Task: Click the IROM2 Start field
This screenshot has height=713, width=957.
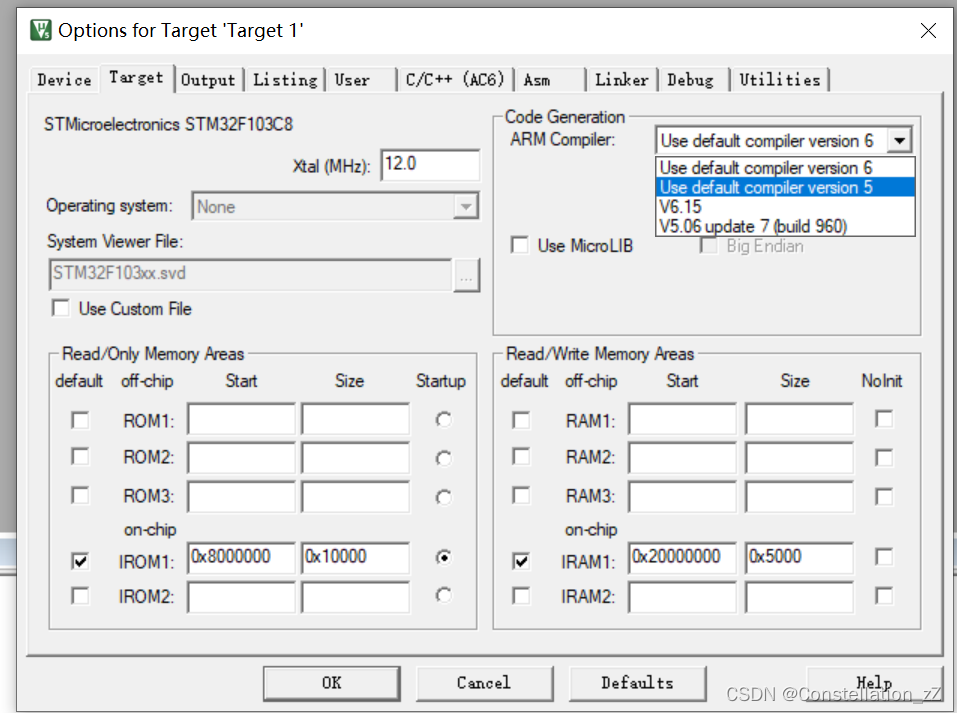Action: click(242, 597)
